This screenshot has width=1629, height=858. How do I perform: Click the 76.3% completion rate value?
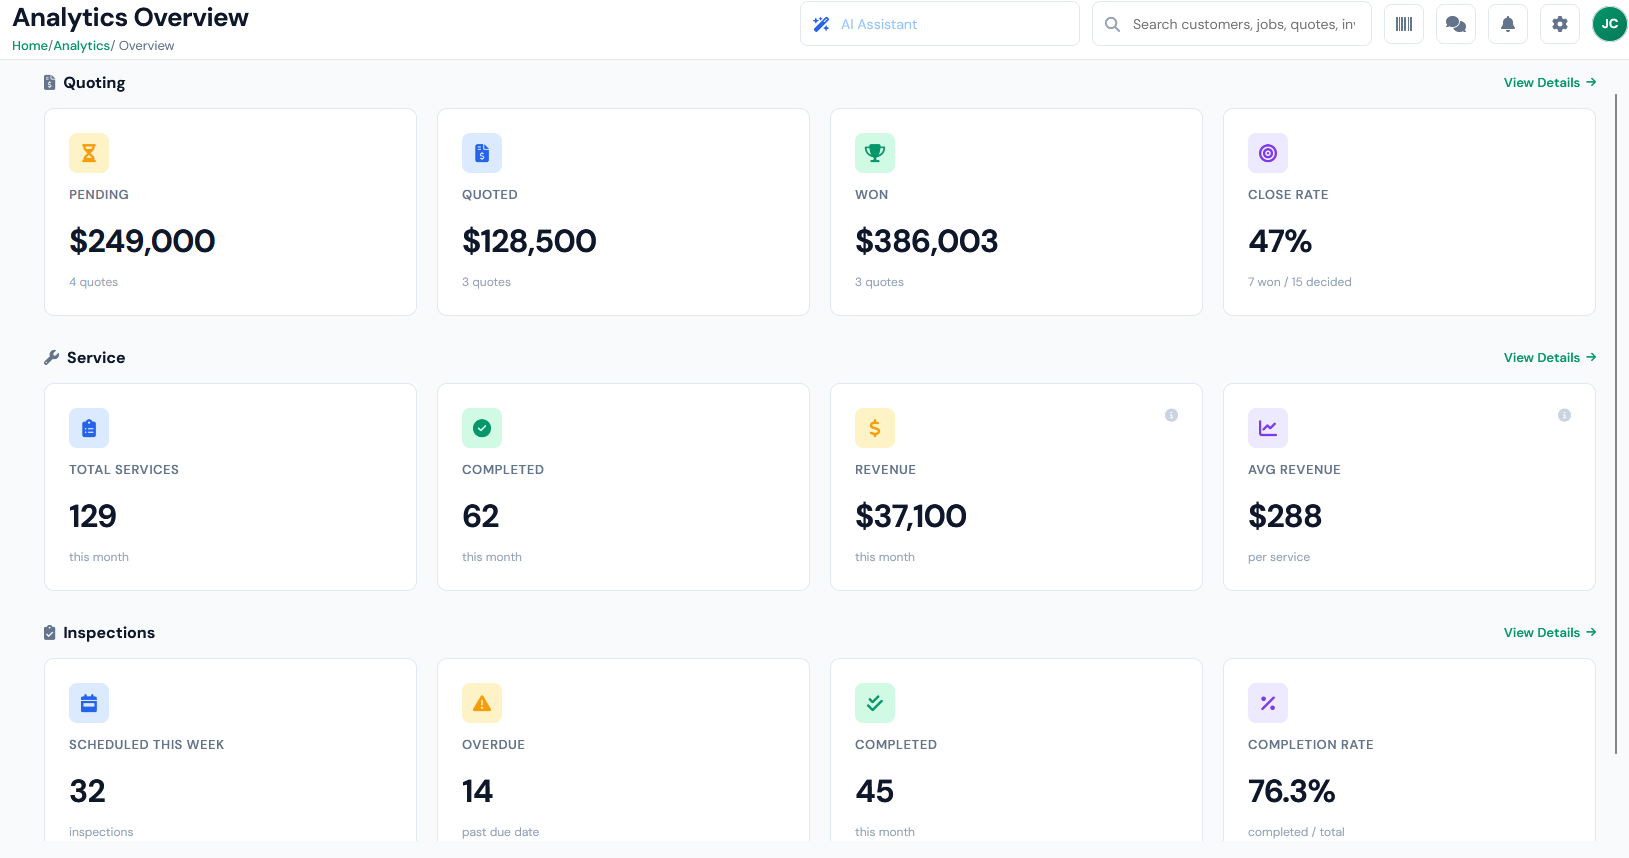pos(1292,791)
